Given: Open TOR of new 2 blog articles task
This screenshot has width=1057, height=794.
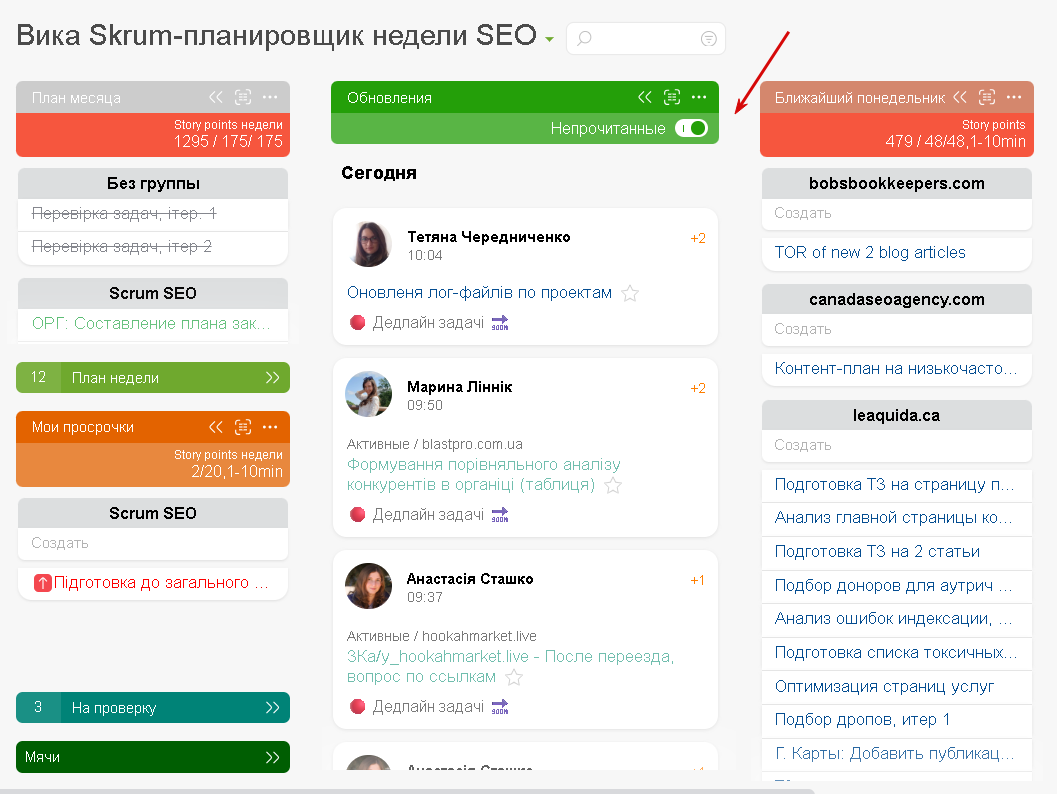Looking at the screenshot, I should point(870,253).
